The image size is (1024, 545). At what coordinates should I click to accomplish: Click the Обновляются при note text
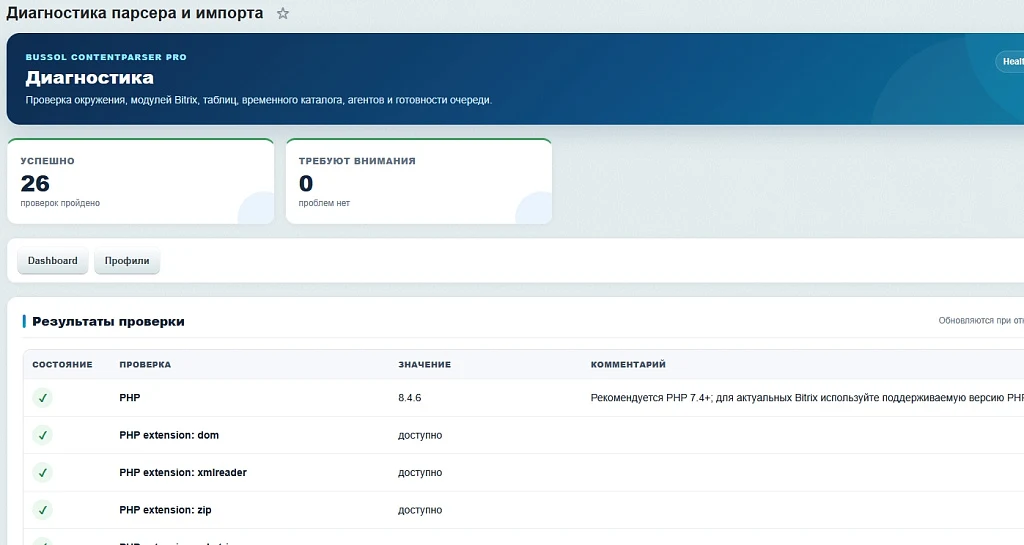[x=981, y=320]
